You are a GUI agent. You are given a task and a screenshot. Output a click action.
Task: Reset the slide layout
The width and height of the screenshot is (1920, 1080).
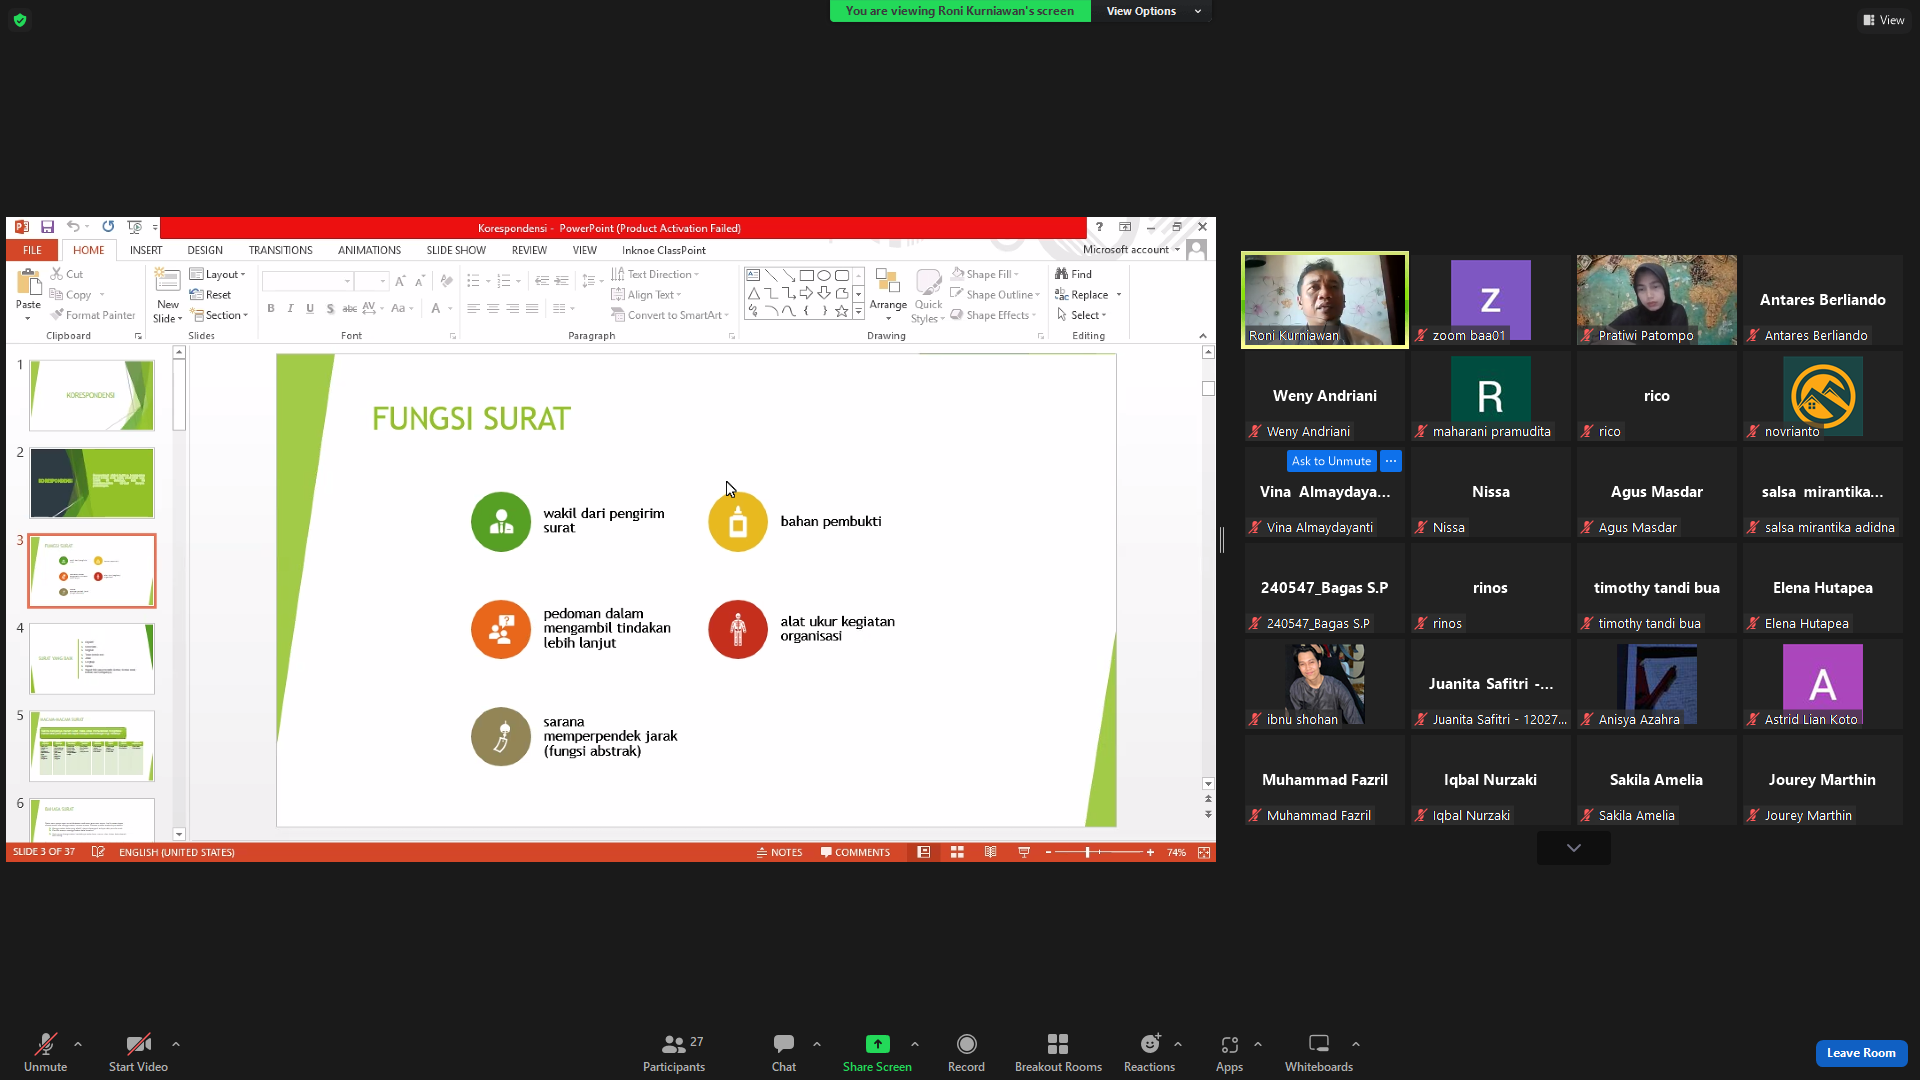[x=211, y=295]
